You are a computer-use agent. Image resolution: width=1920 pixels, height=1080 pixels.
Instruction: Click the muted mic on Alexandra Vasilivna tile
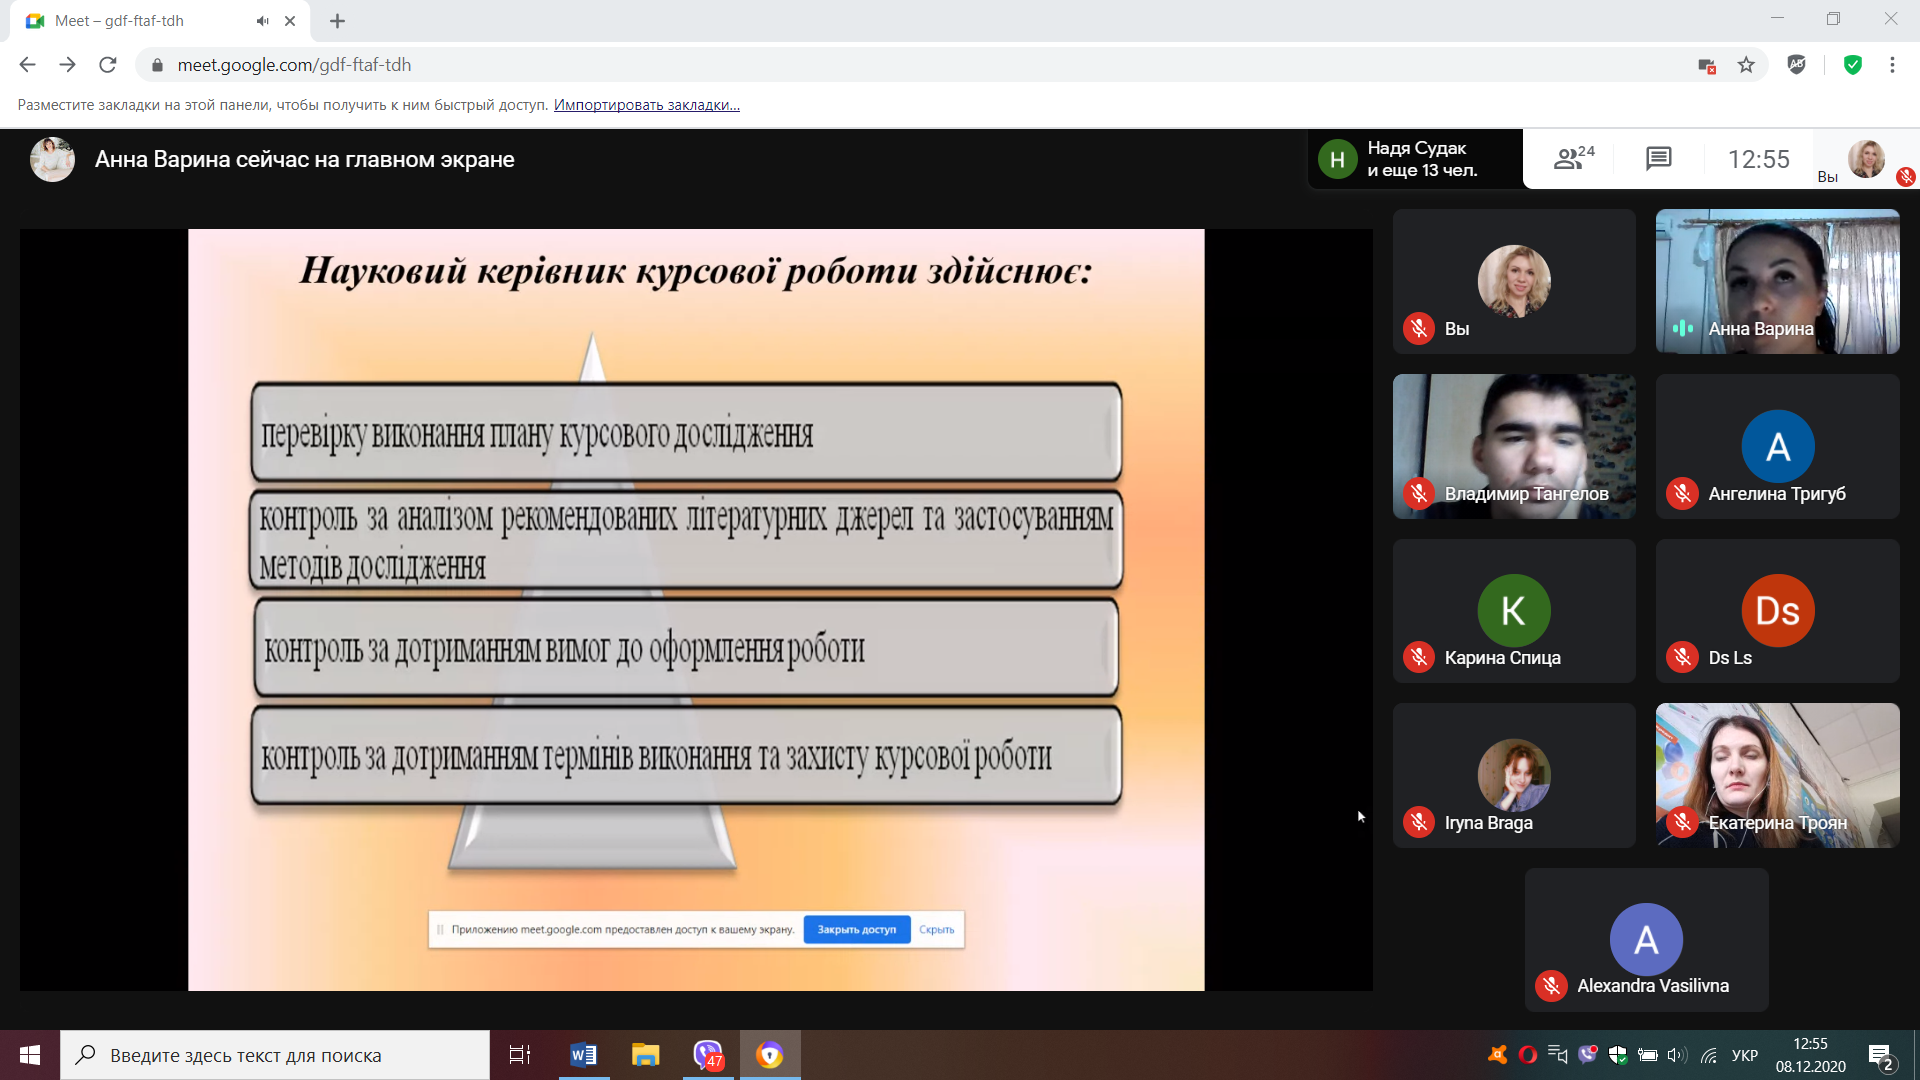(1550, 986)
